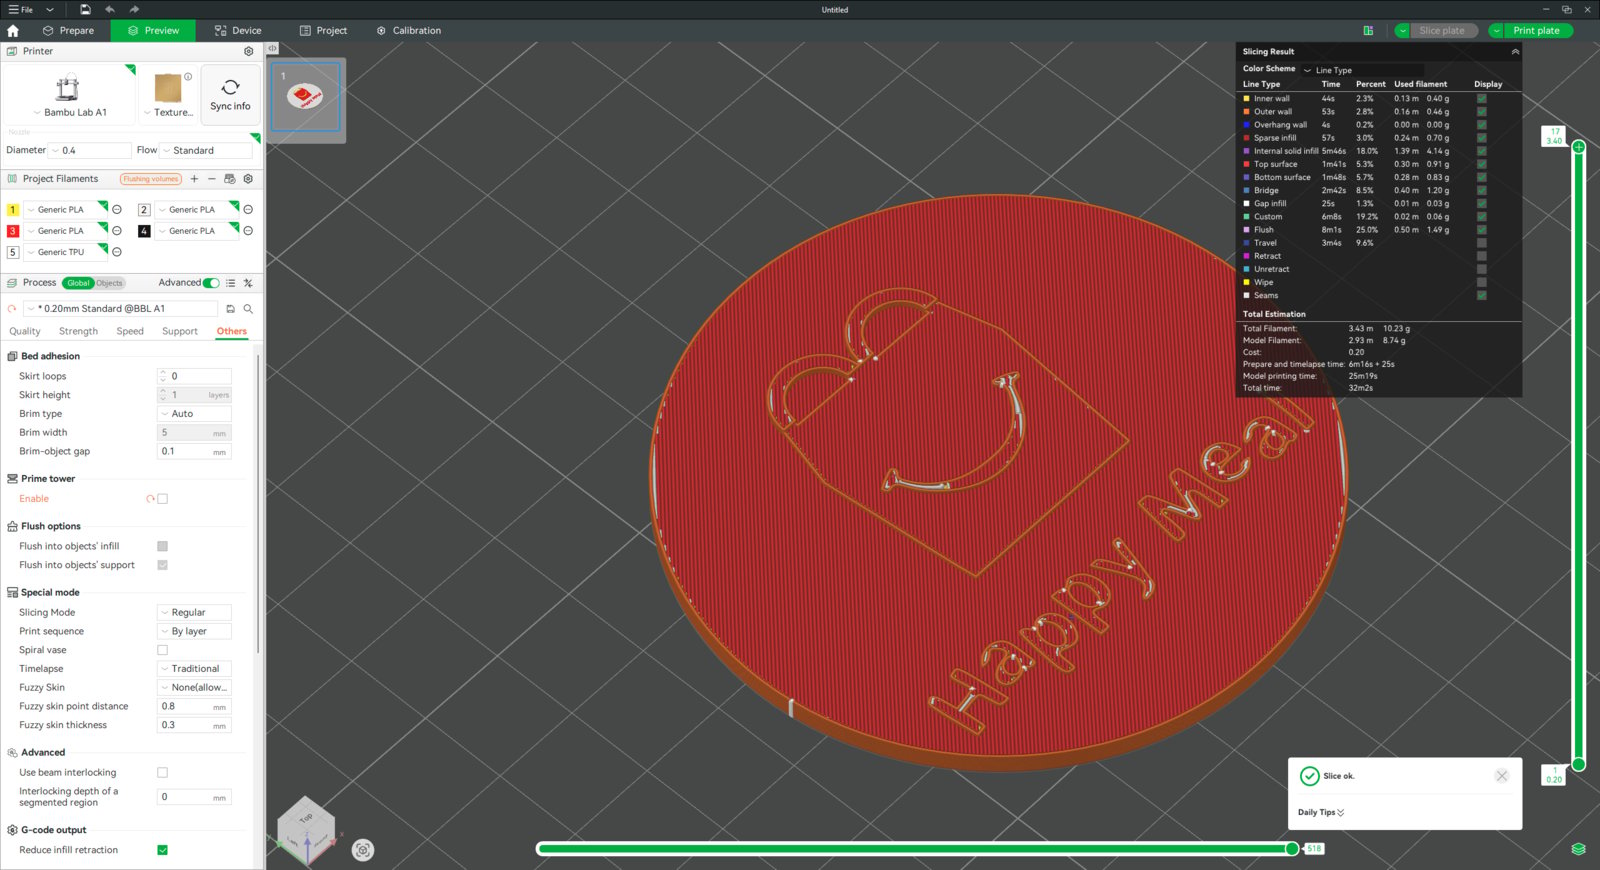Undo the last action using the arrow icon
The image size is (1600, 870).
(x=110, y=10)
